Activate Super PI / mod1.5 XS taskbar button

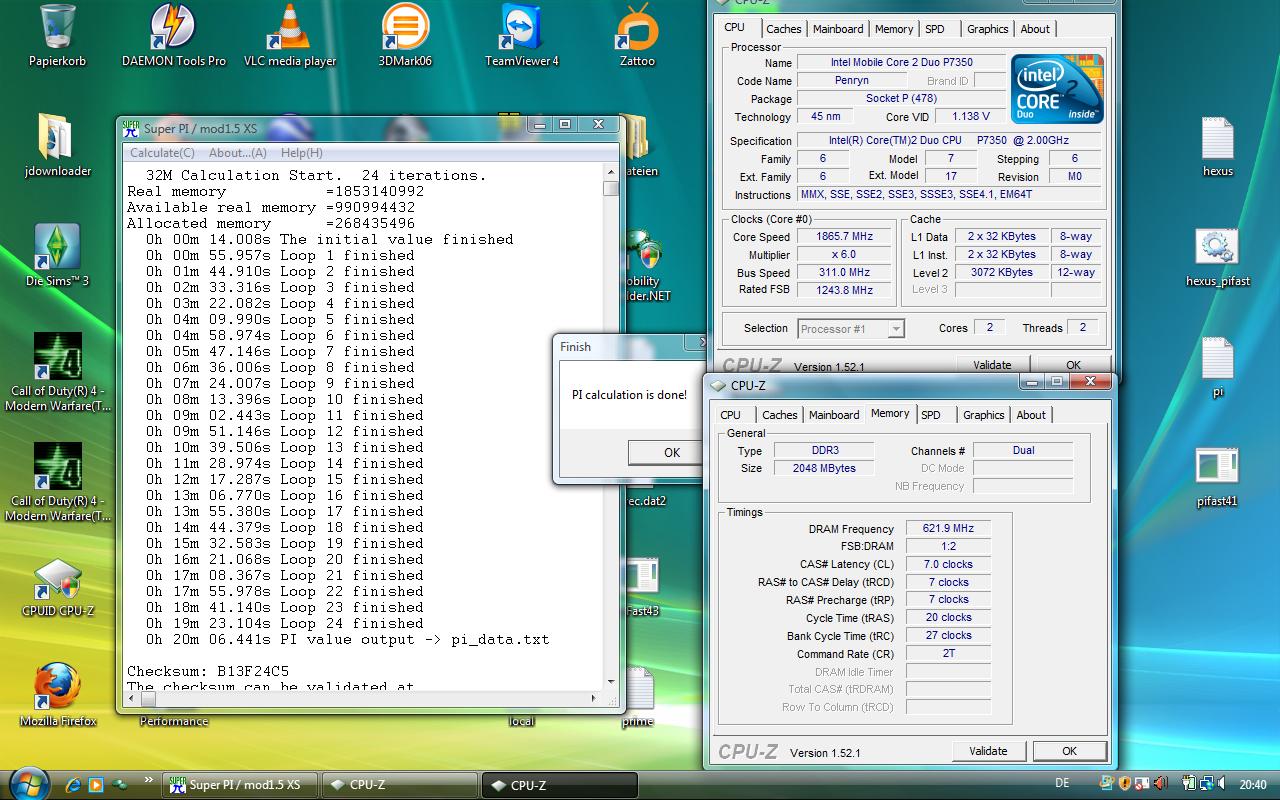pos(238,785)
